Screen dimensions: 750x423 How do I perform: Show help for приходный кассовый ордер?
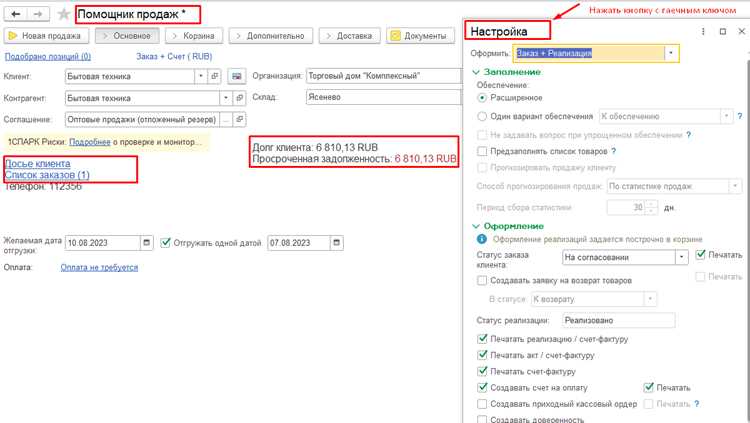696,404
